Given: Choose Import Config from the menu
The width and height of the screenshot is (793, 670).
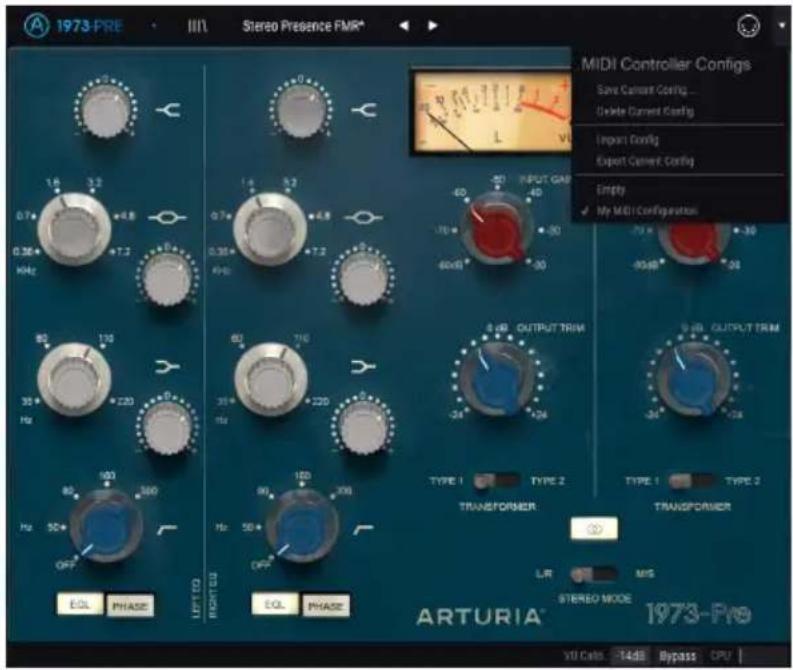Looking at the screenshot, I should point(627,140).
